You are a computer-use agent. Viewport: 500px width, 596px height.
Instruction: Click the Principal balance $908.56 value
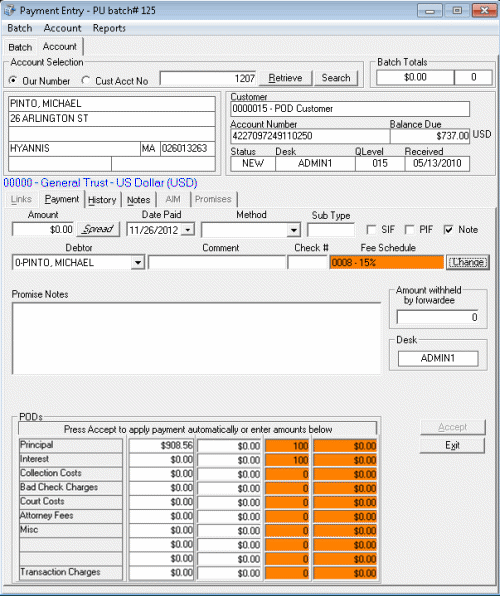coord(161,445)
